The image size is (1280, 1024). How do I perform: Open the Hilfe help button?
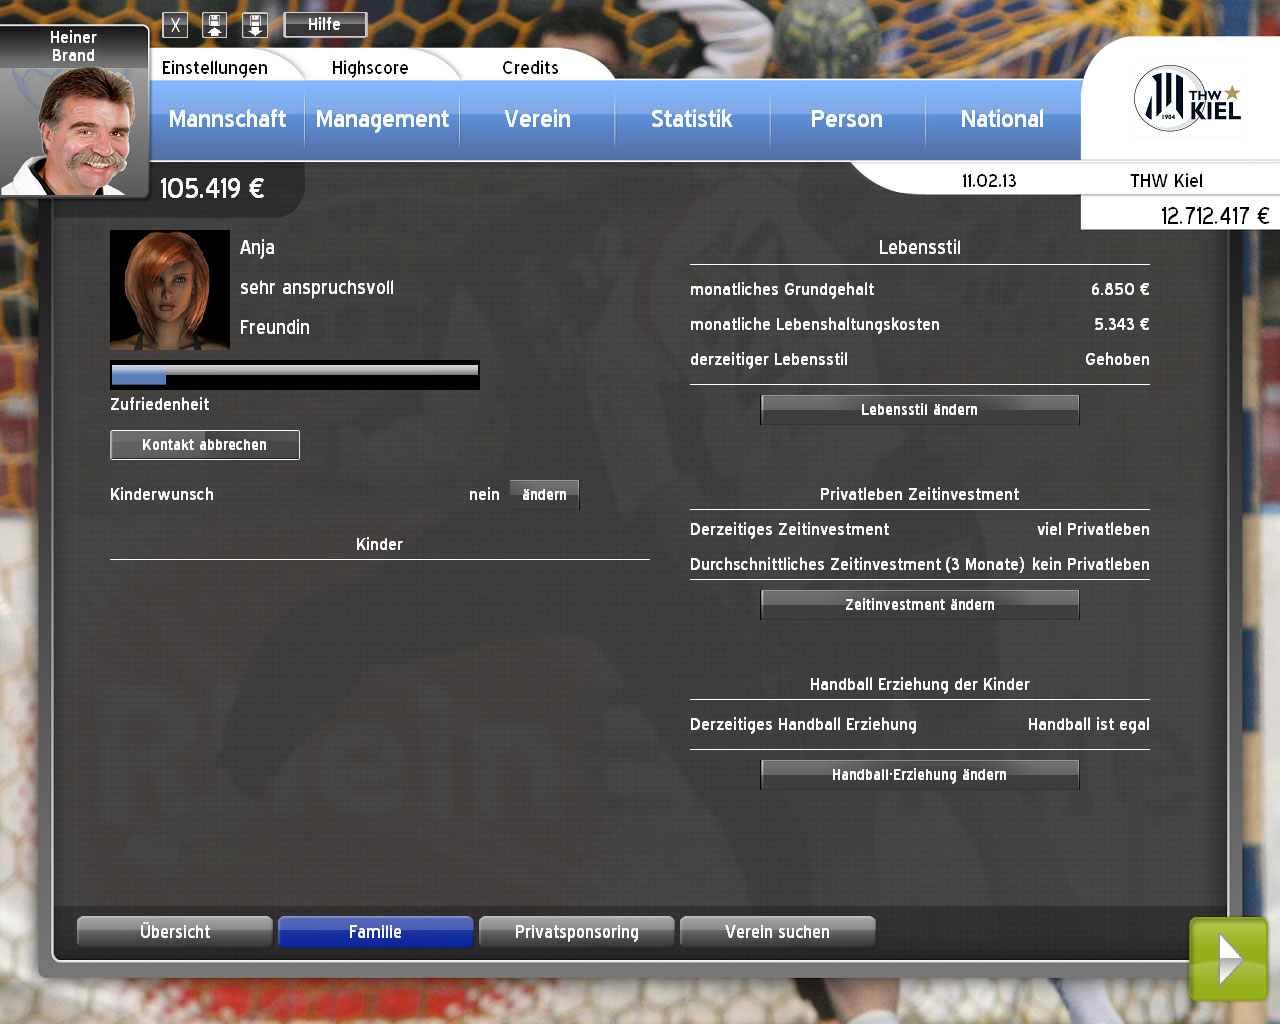(x=325, y=25)
